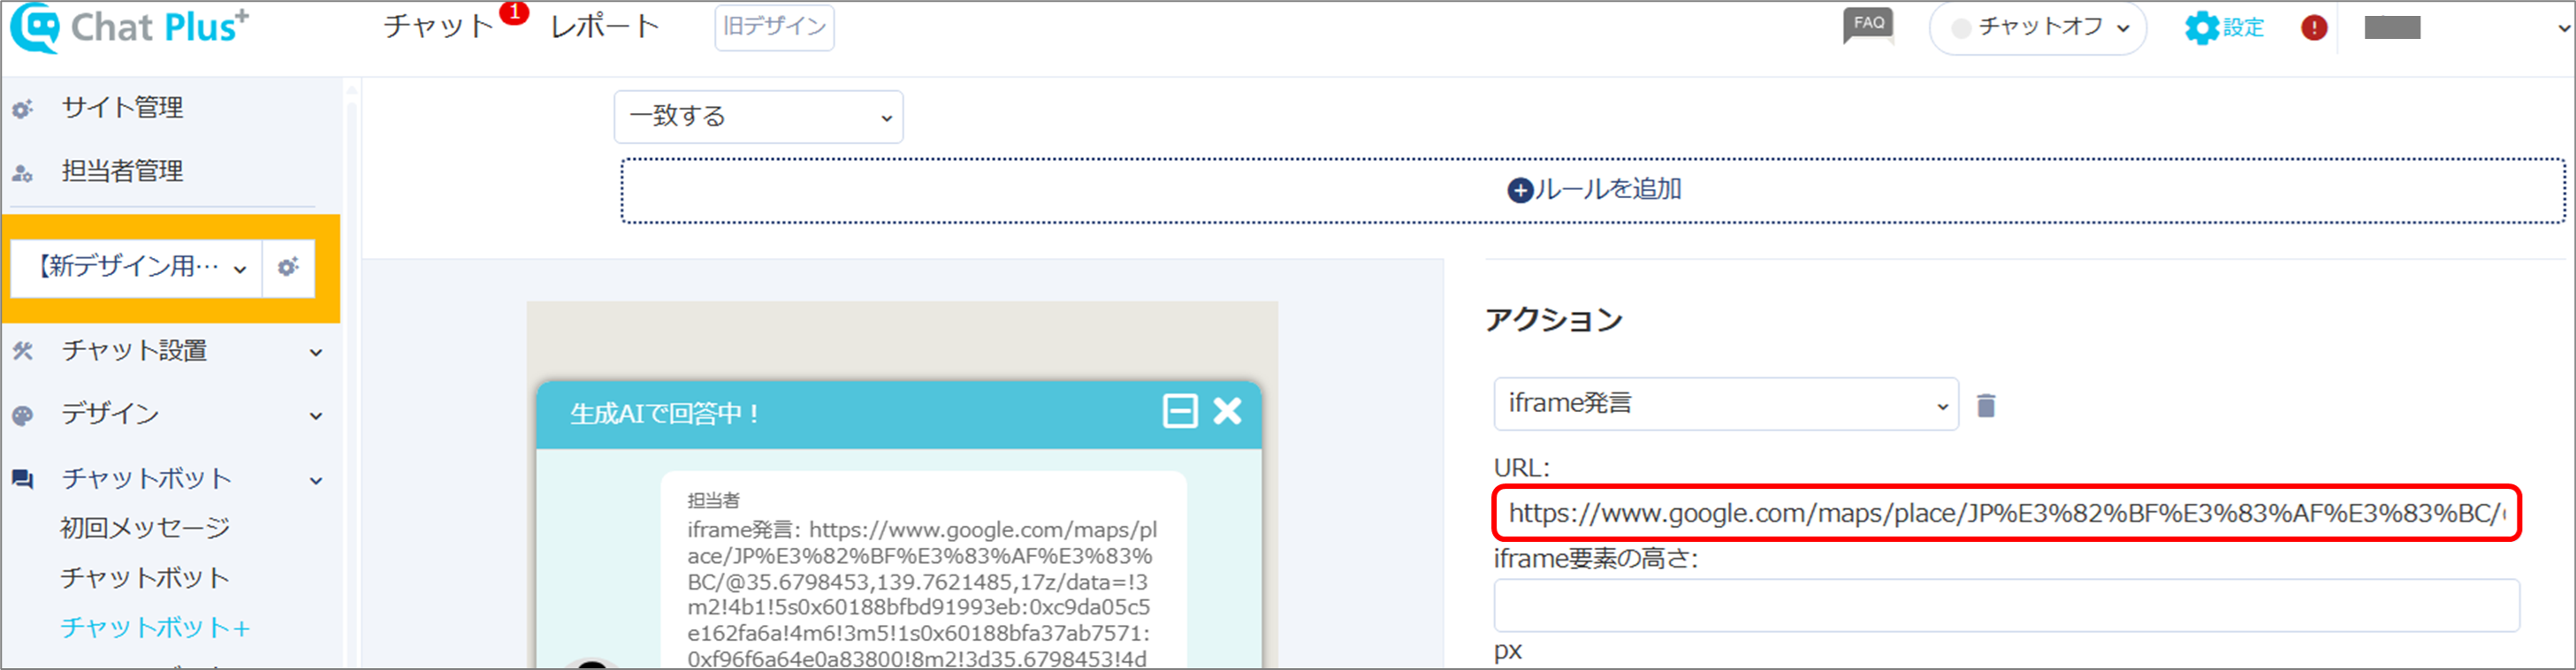Close the chat preview widget

pyautogui.click(x=1228, y=411)
